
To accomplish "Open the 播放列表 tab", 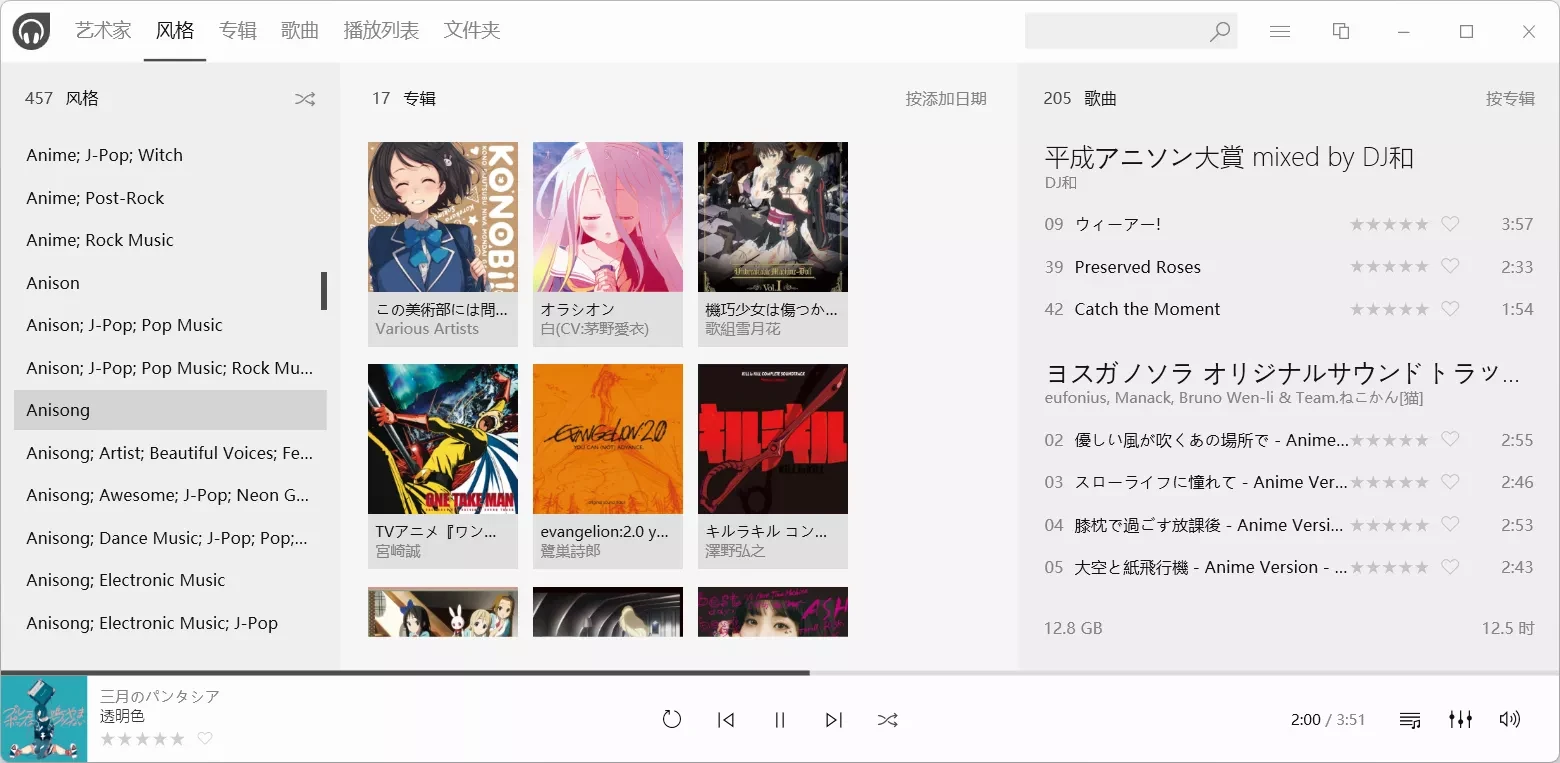I will 381,31.
